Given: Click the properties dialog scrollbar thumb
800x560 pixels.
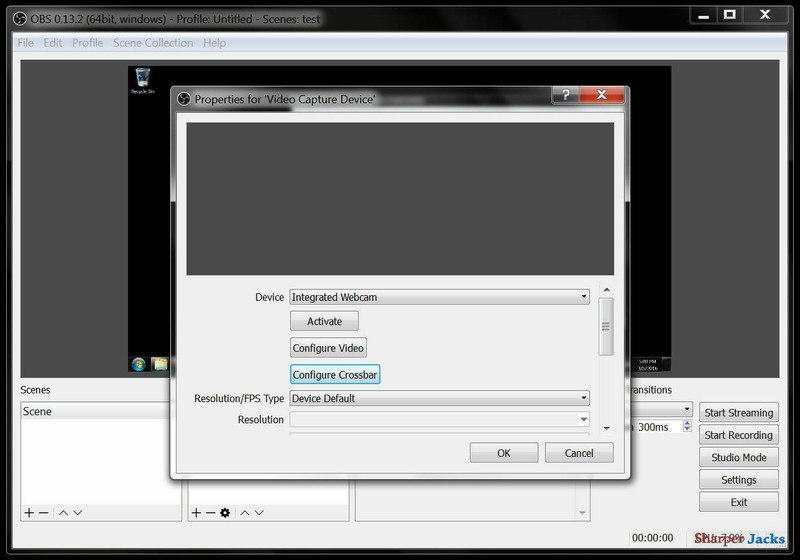Looking at the screenshot, I should (606, 326).
